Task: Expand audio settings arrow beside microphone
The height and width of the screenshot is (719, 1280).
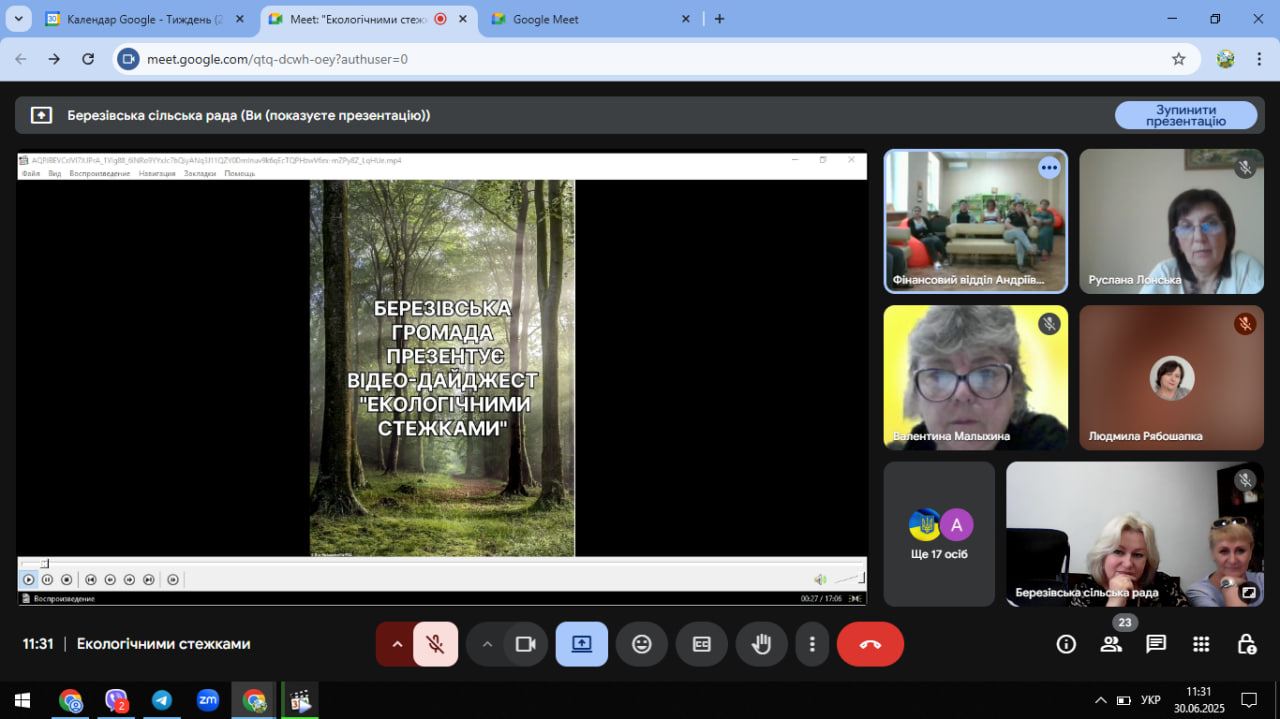Action: [x=397, y=644]
